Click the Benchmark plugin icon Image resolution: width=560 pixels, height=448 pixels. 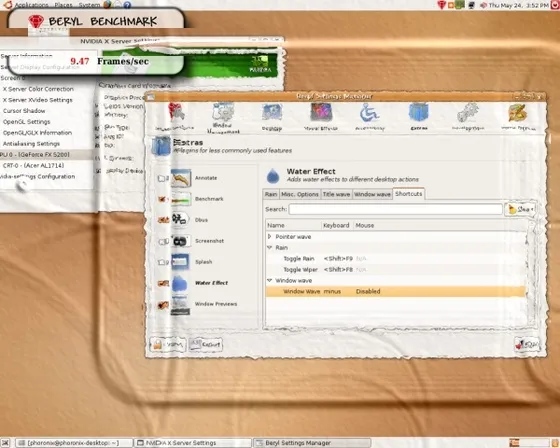click(181, 199)
